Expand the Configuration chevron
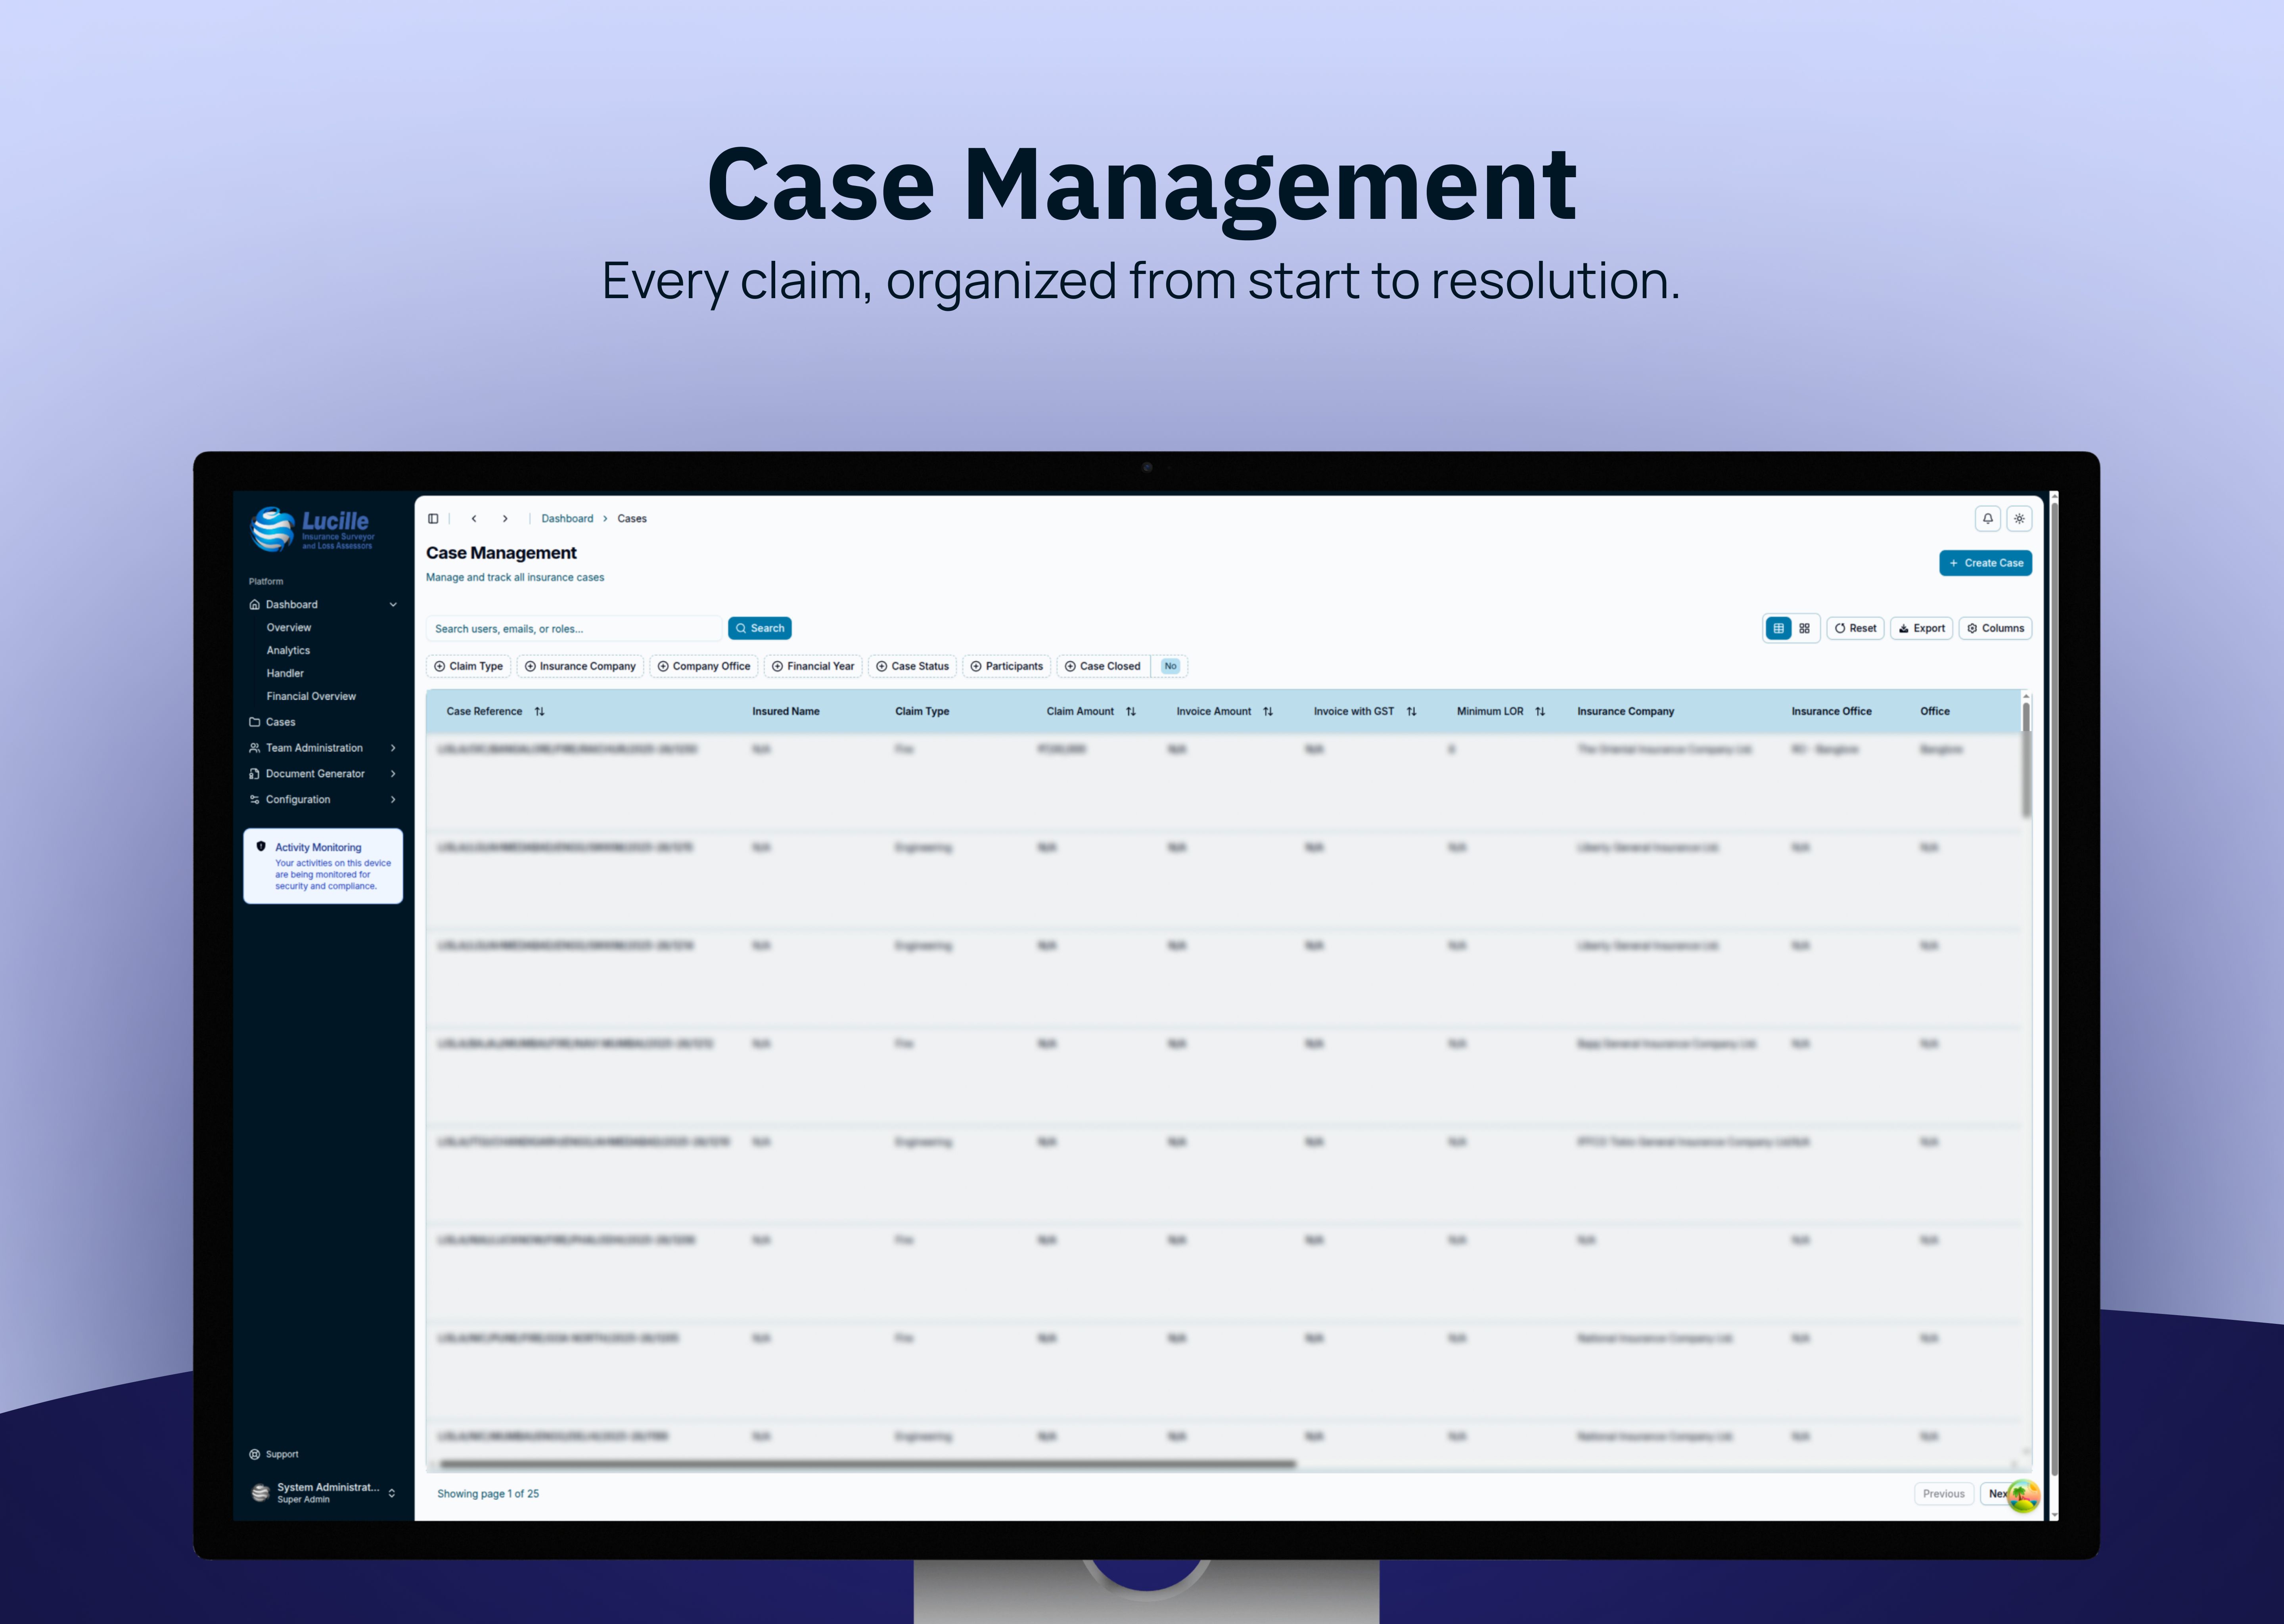 coord(393,800)
